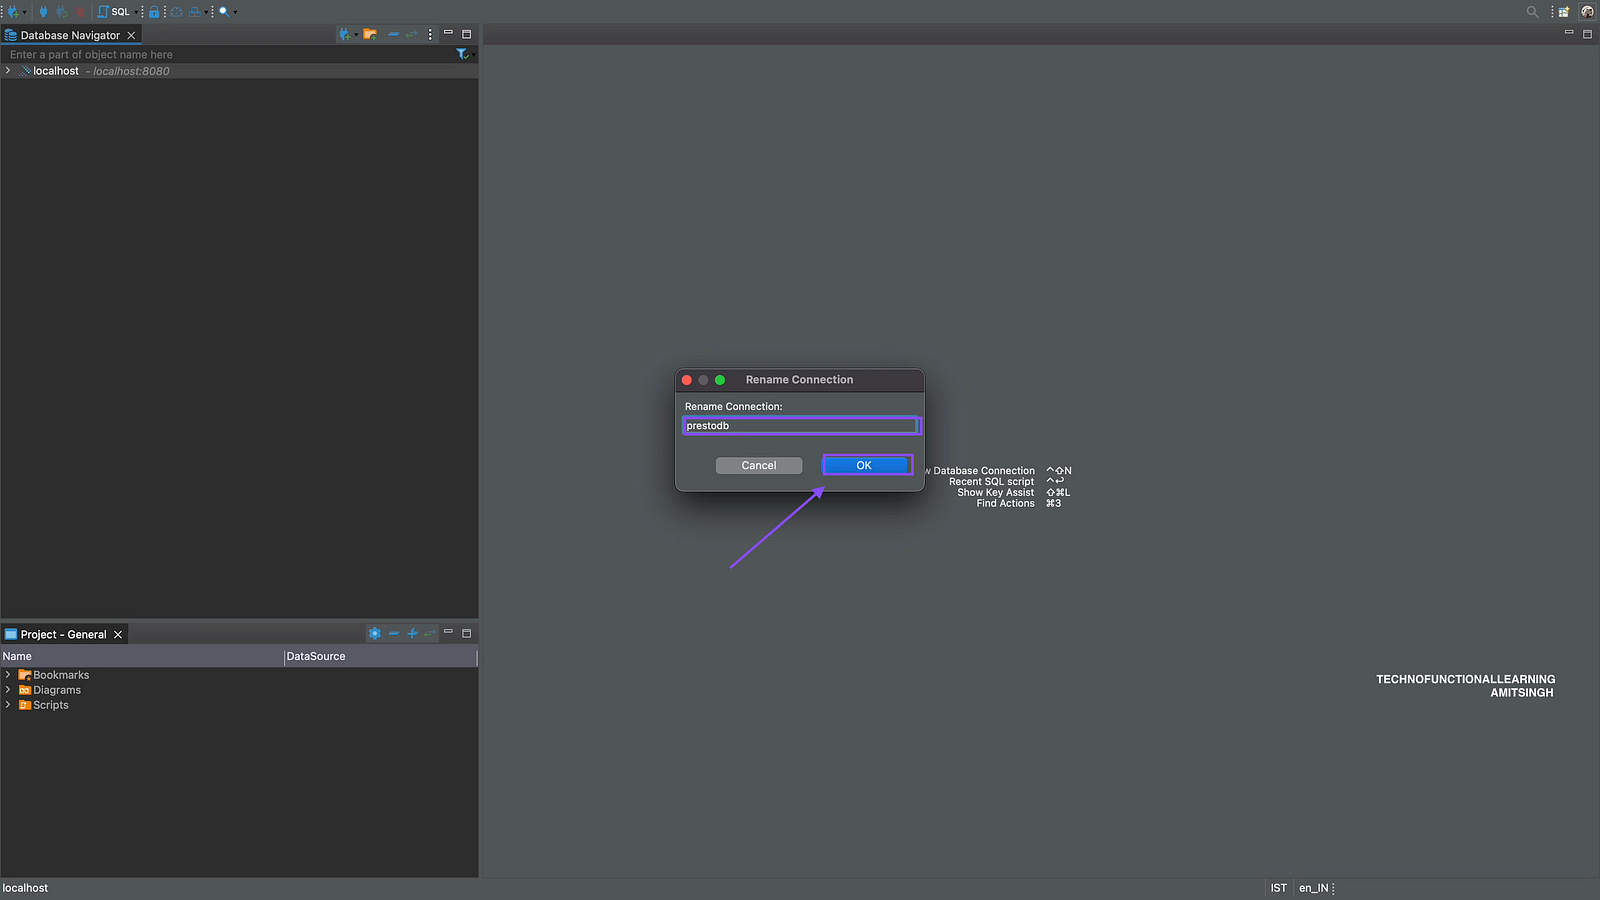Open the Project panel gear settings
1600x900 pixels.
[374, 634]
